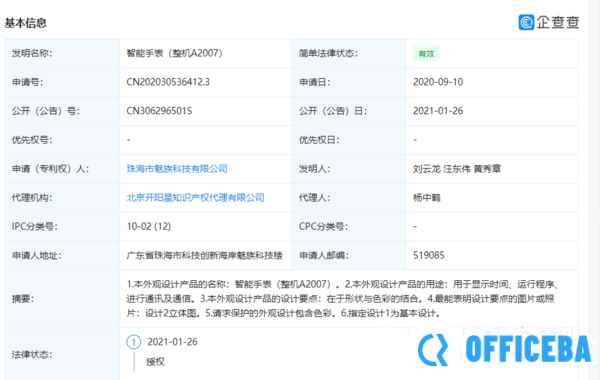Screen dimensions: 600x380
Task: Click the 发明名称 field label
Action: [32, 53]
